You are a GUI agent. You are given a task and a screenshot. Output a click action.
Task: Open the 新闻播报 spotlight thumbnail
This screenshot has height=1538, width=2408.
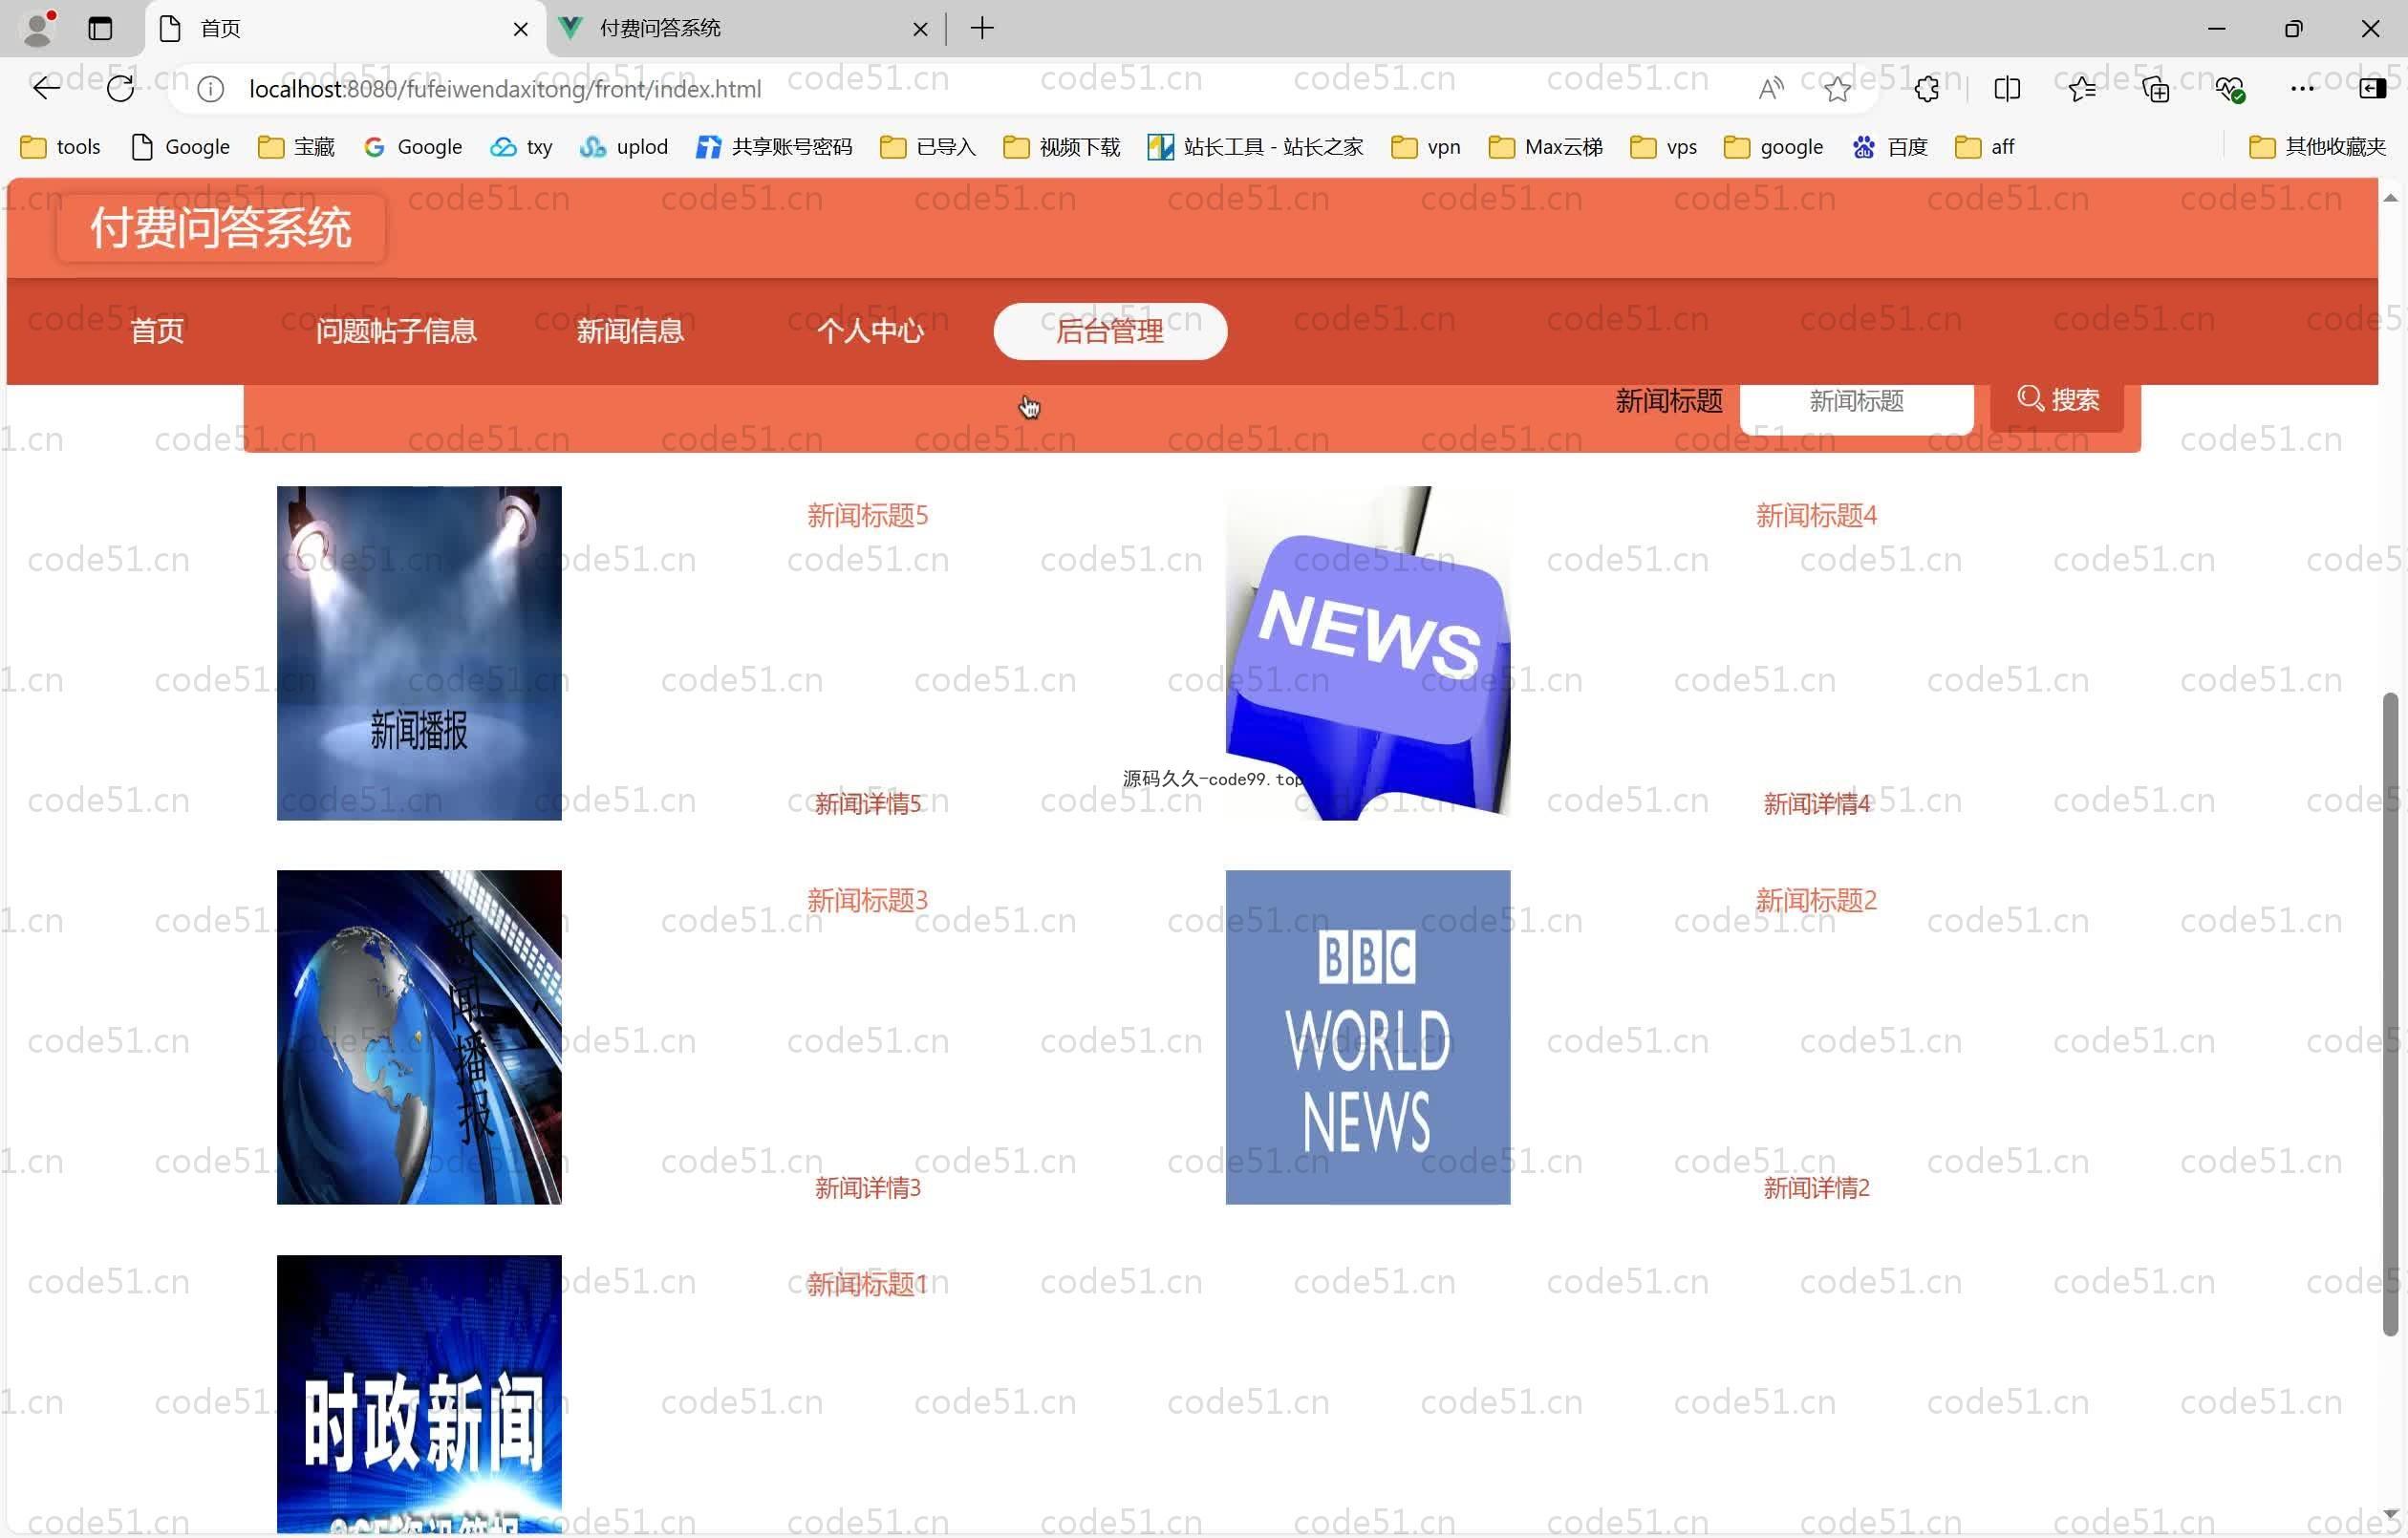click(419, 653)
